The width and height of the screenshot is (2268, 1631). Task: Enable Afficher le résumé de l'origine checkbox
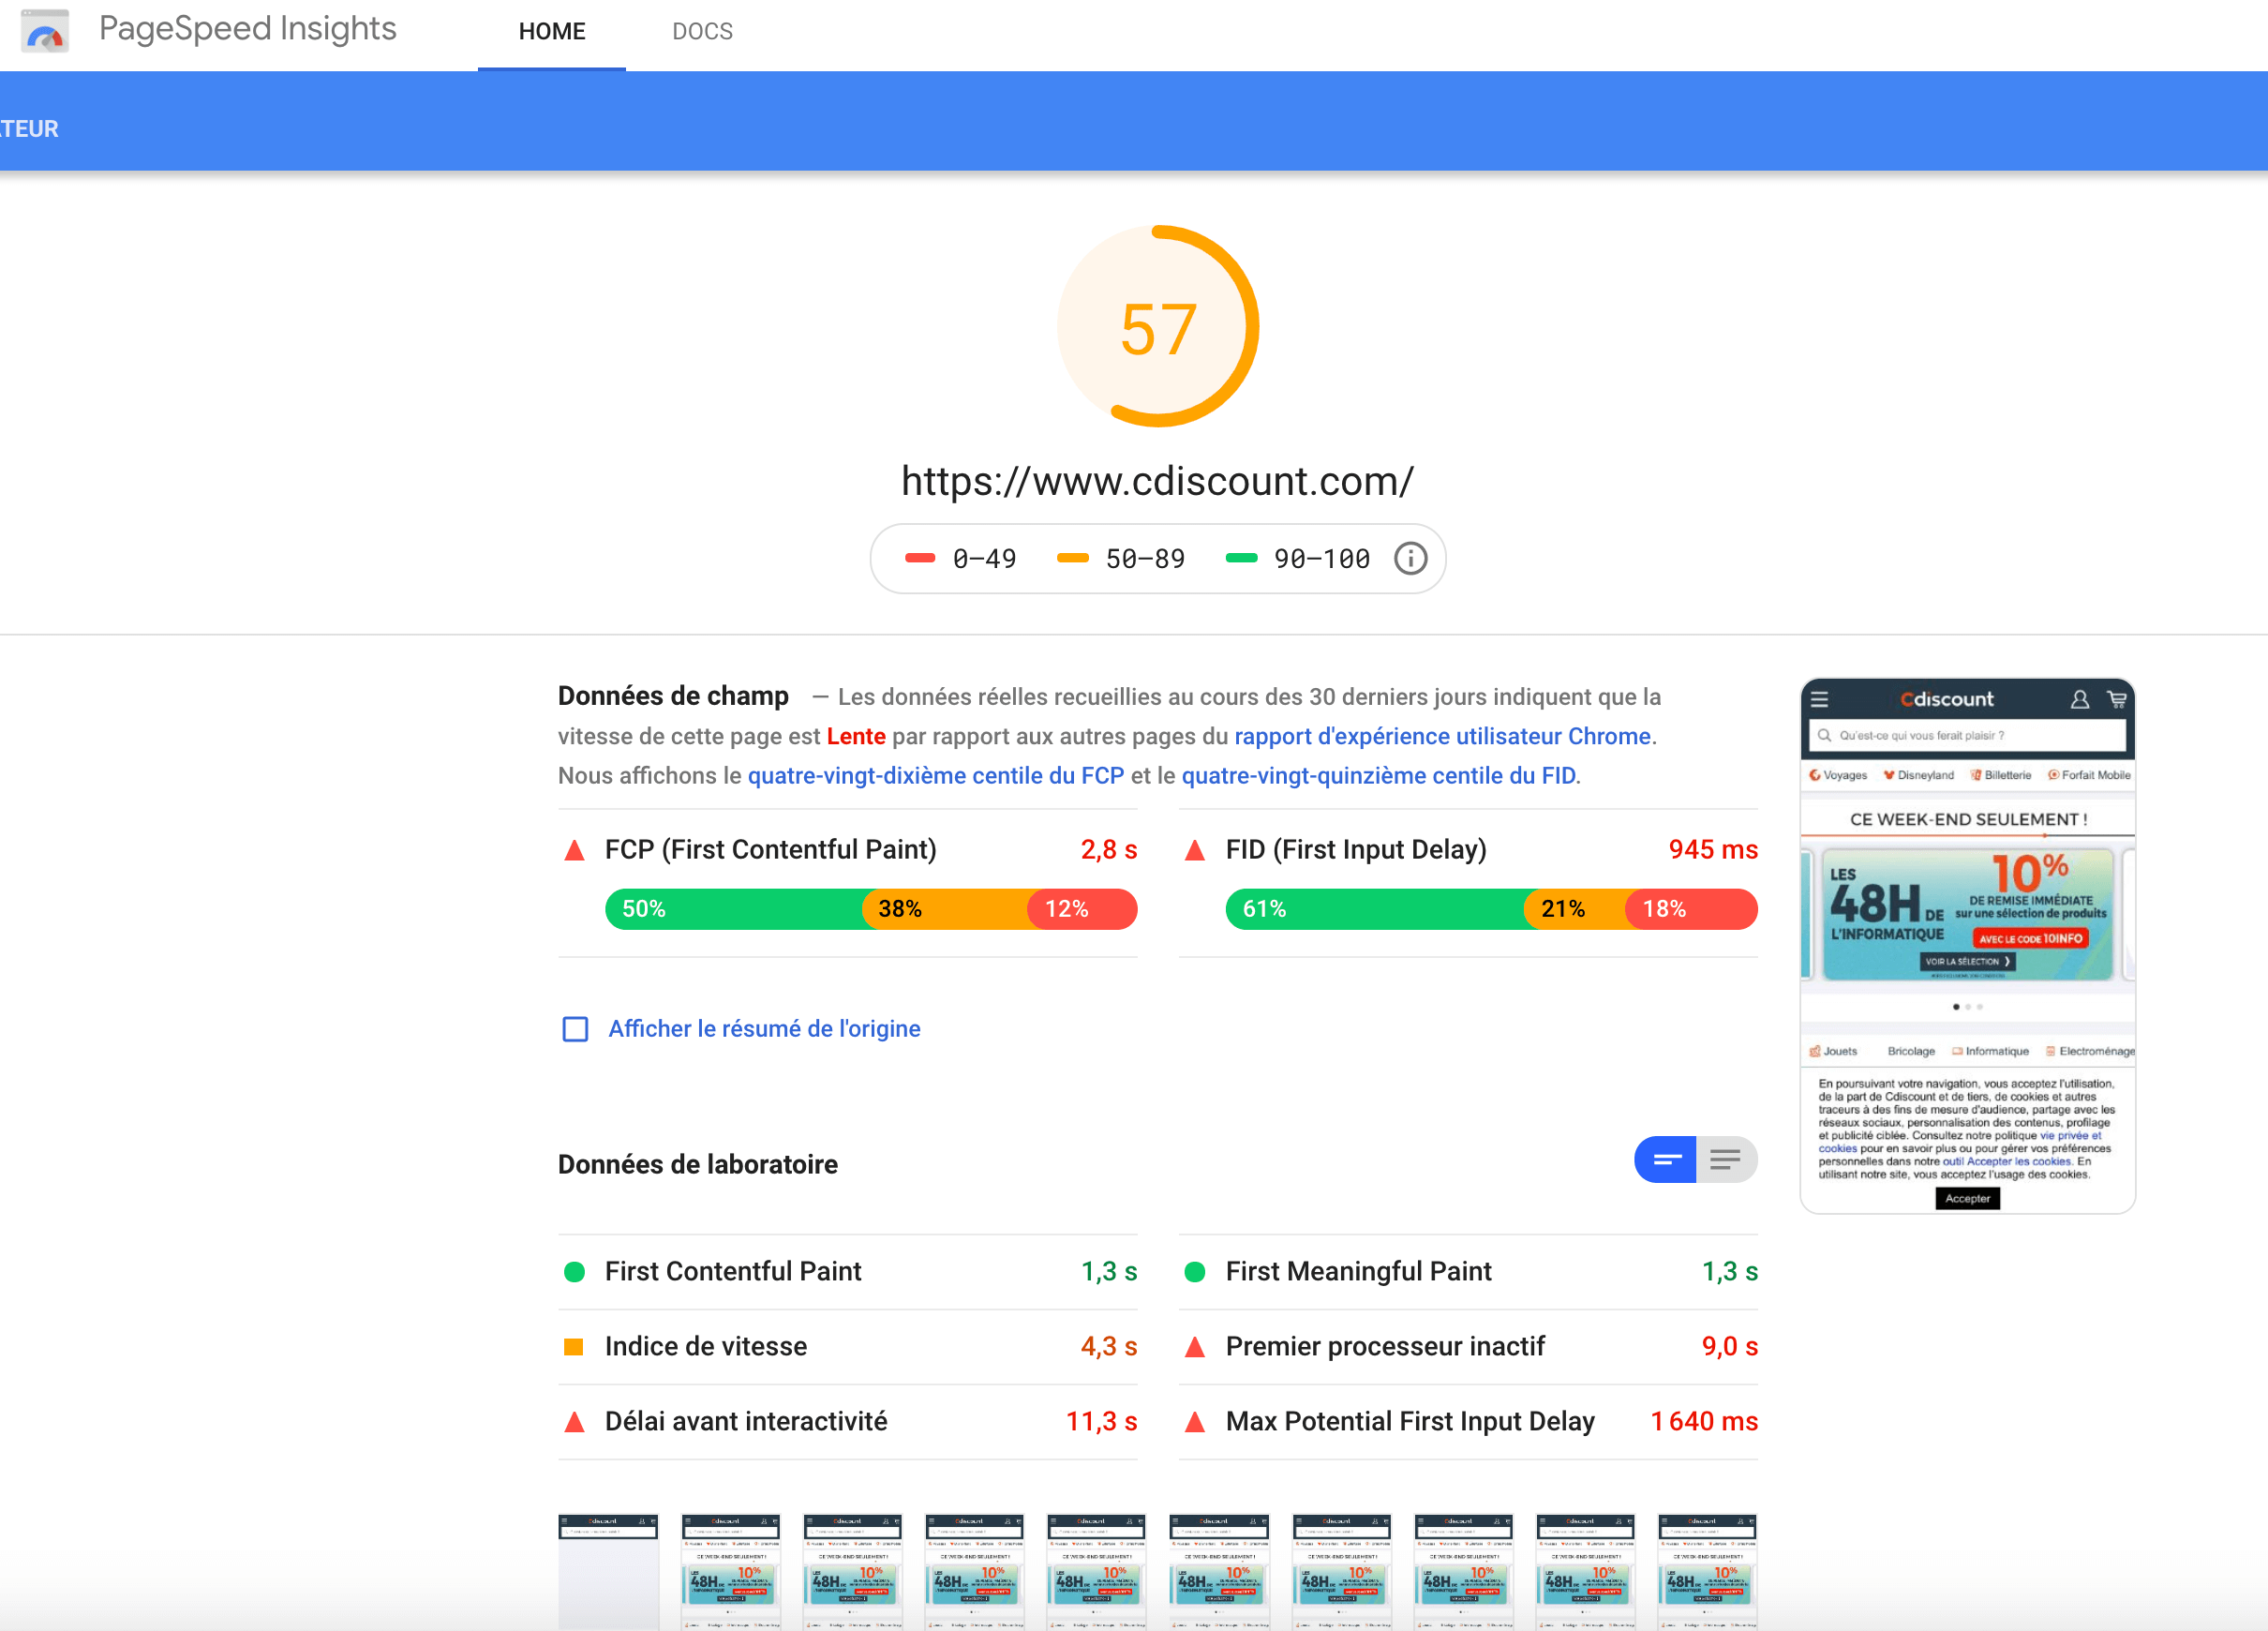click(x=575, y=1029)
